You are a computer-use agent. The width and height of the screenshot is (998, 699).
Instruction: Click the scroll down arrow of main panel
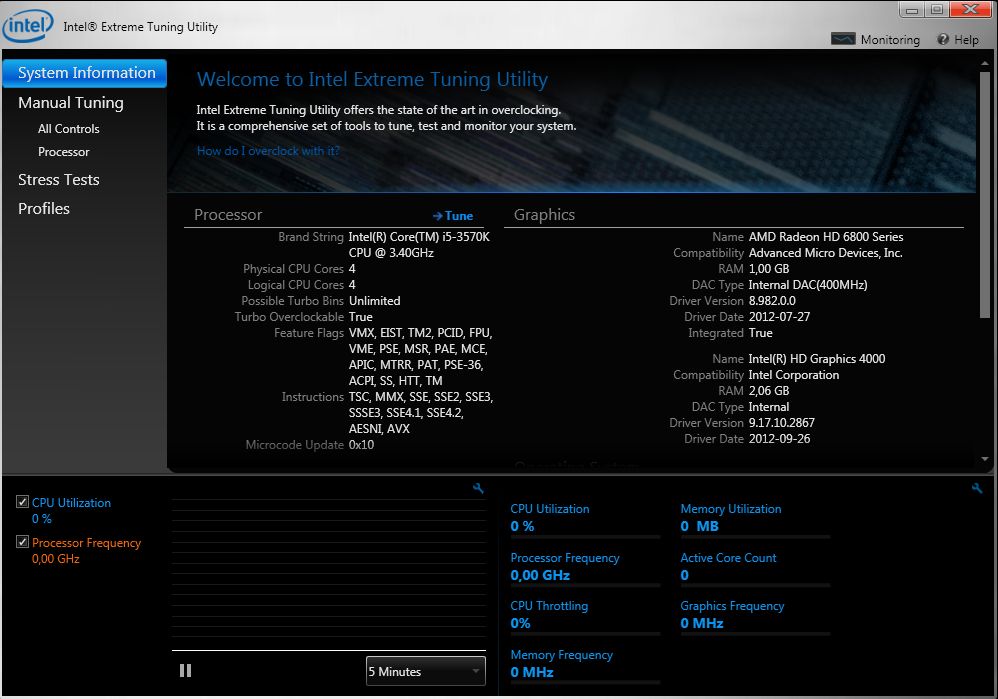pos(985,458)
